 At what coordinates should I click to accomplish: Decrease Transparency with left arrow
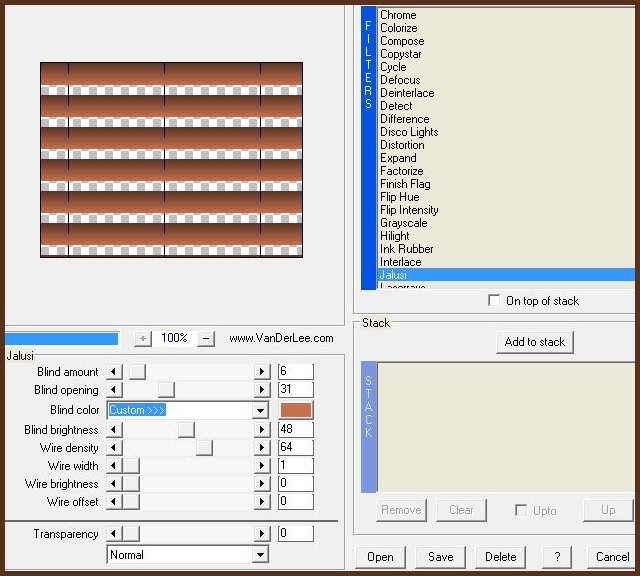[x=114, y=533]
